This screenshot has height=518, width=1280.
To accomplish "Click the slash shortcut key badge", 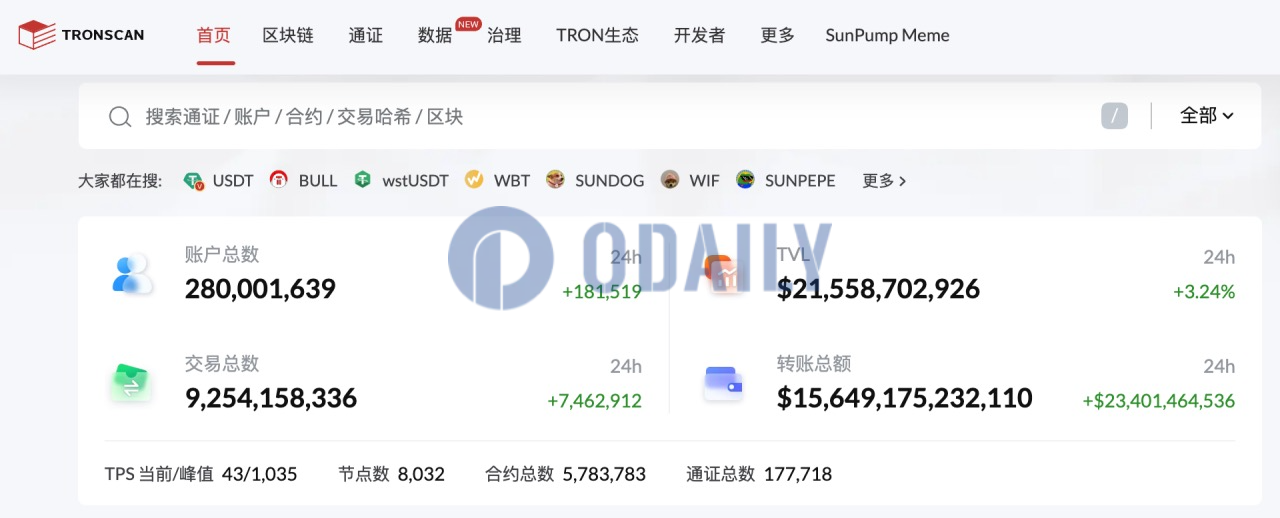I will point(1115,116).
